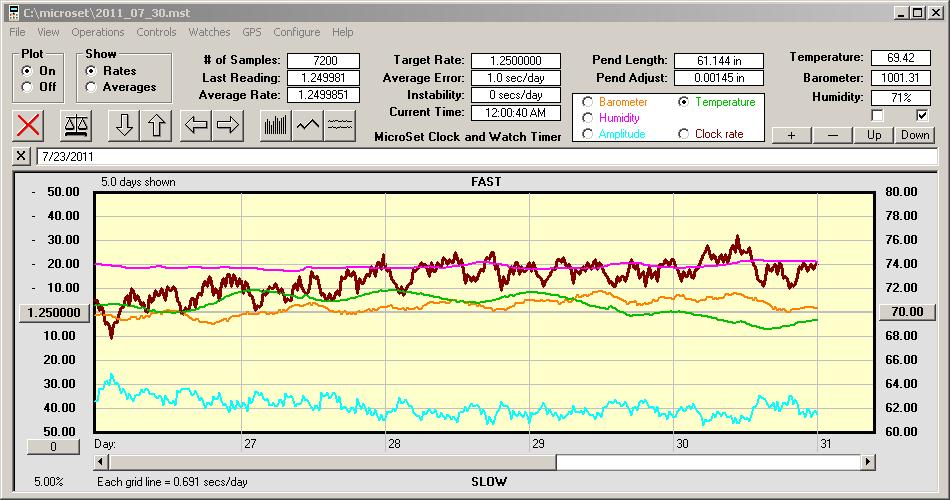Click the horizontal scrollbar thumb
This screenshot has height=500, width=950.
tap(332, 462)
